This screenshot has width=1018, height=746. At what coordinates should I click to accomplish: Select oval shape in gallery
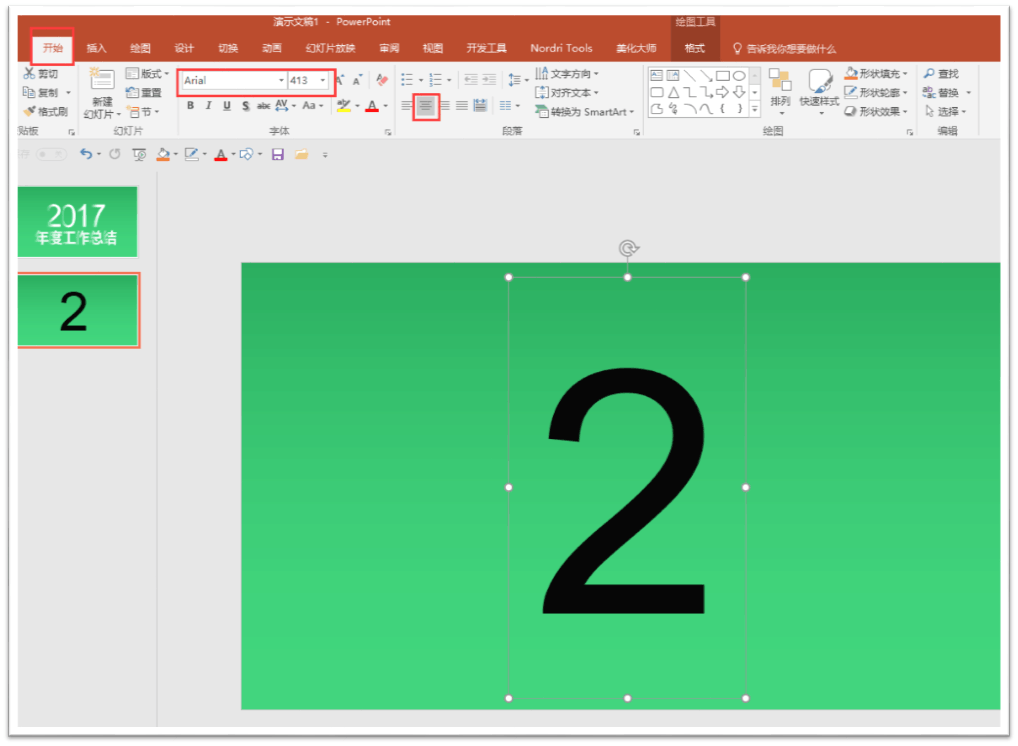point(739,76)
